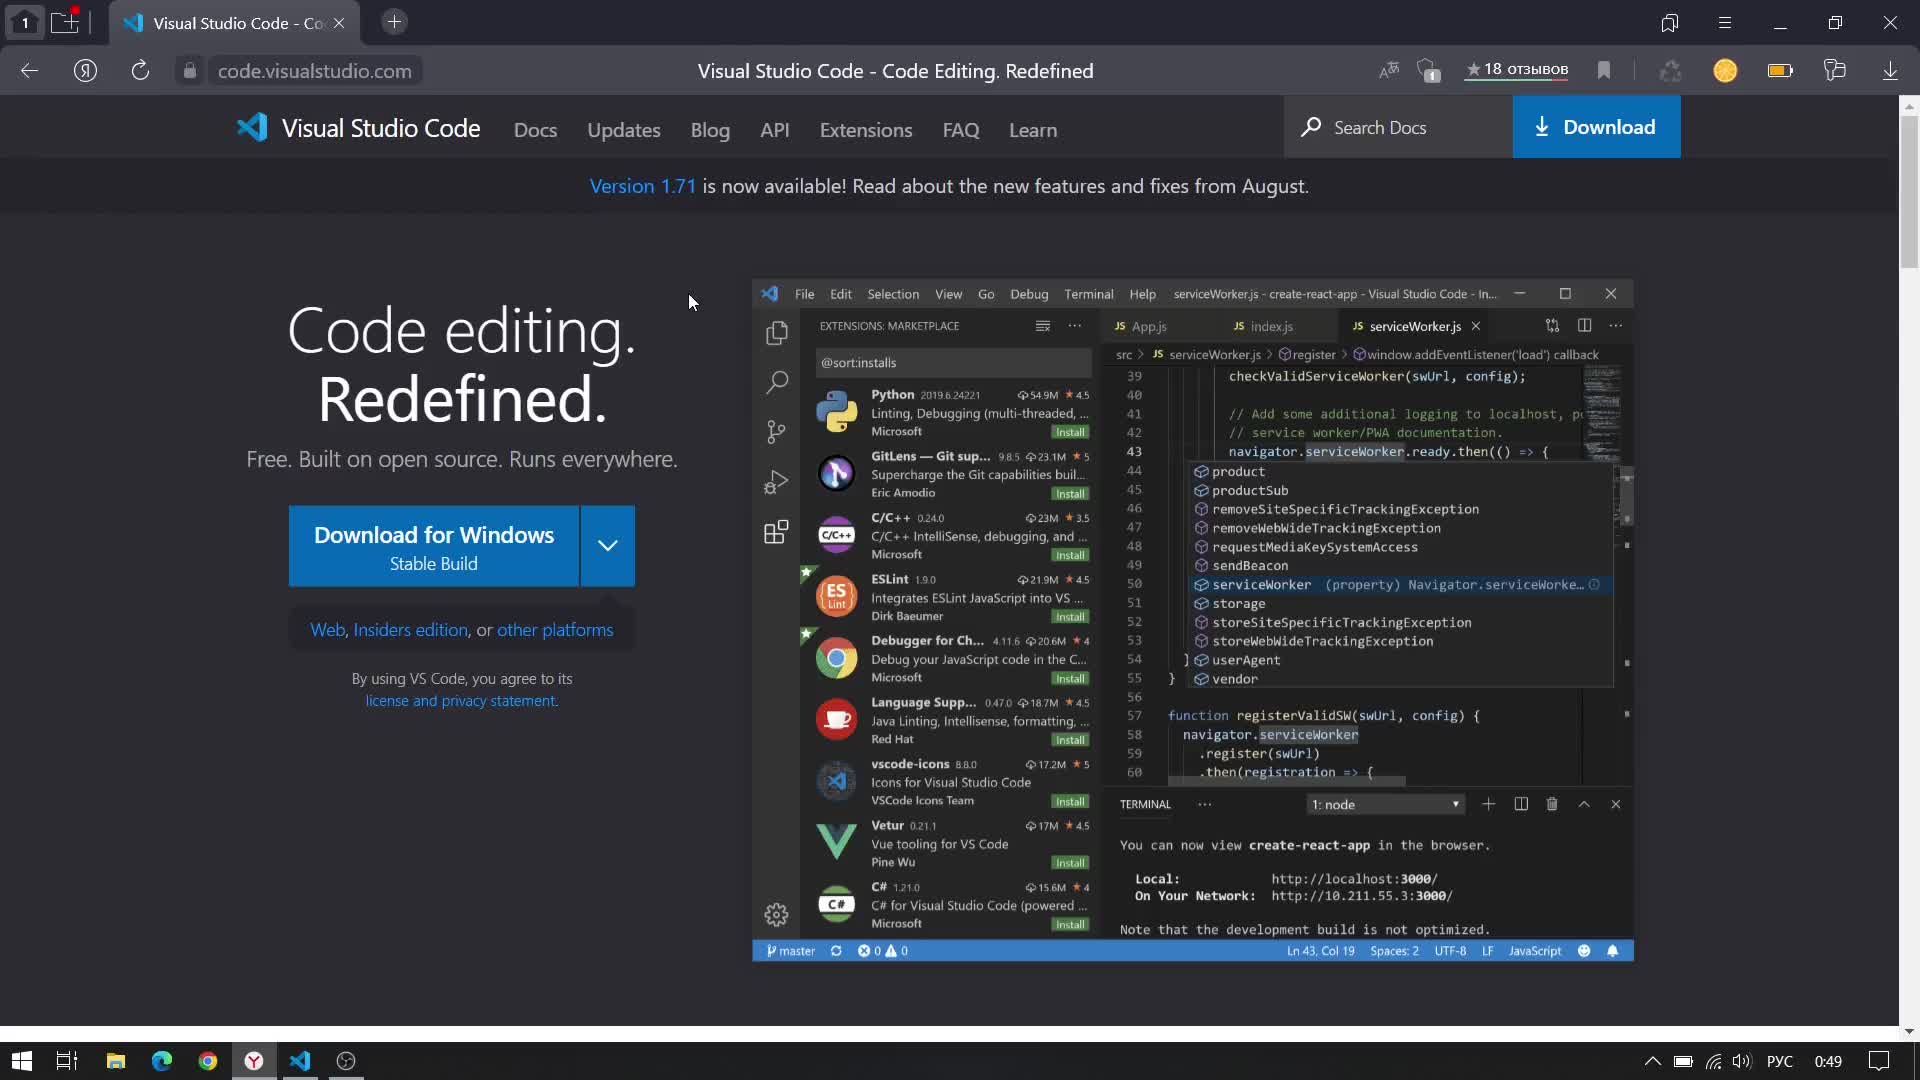Click the page translate icon
Viewport: 1920px width, 1080px height.
(x=1389, y=70)
